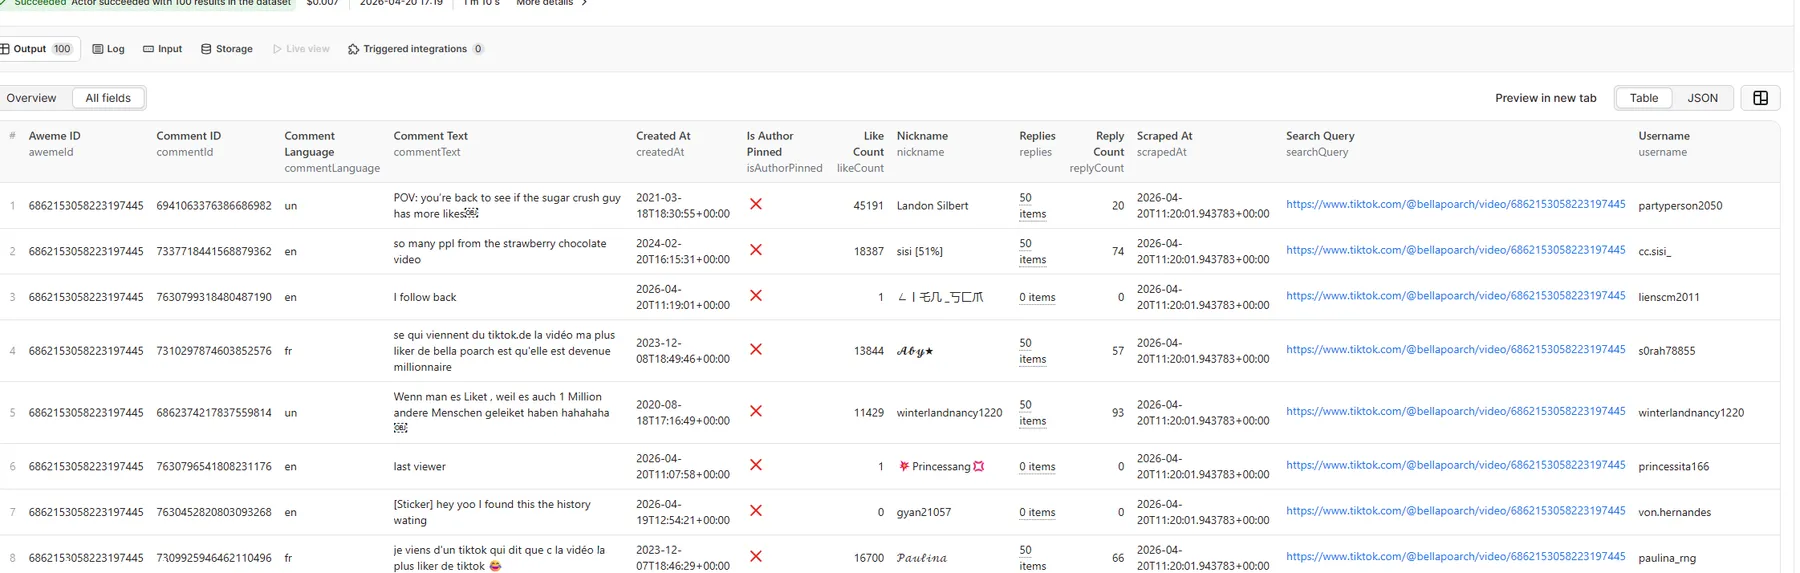This screenshot has width=1800, height=573.
Task: Expand 0 items replies in the lienscm2011 row
Action: (x=1037, y=297)
